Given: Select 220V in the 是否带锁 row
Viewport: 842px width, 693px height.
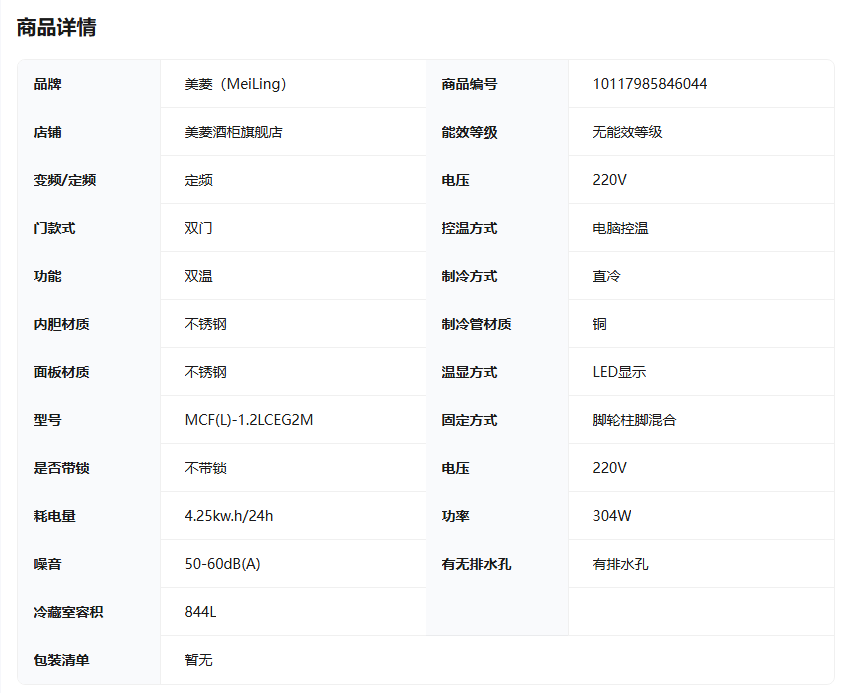Looking at the screenshot, I should point(609,468).
